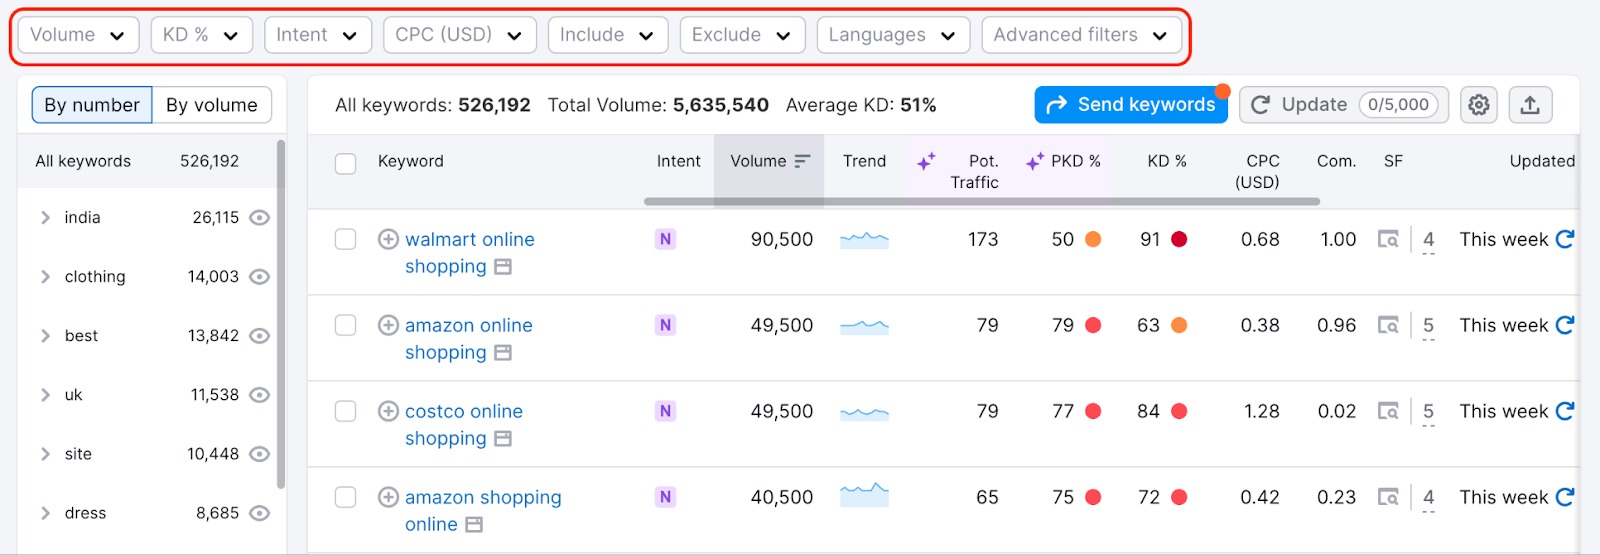Tick the select-all keywords header checkbox
Screen dimensions: 1600x555
tap(345, 163)
